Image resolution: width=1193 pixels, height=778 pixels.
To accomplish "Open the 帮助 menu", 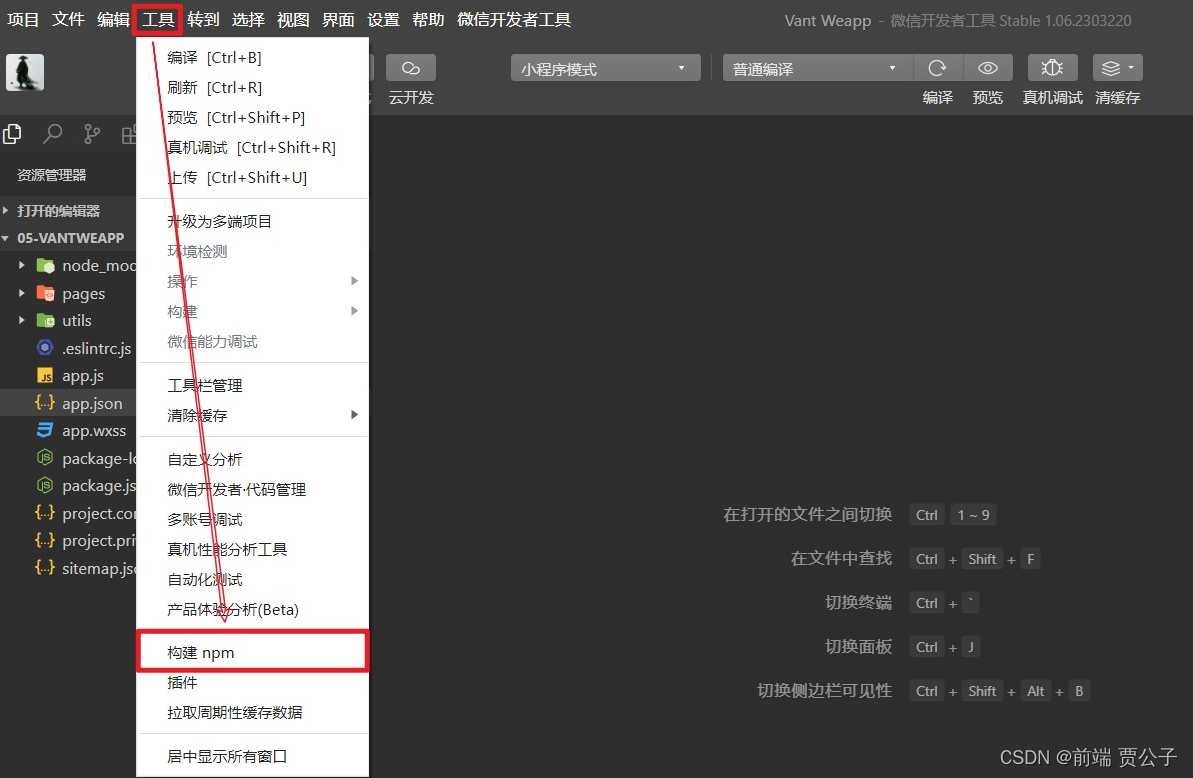I will point(428,19).
